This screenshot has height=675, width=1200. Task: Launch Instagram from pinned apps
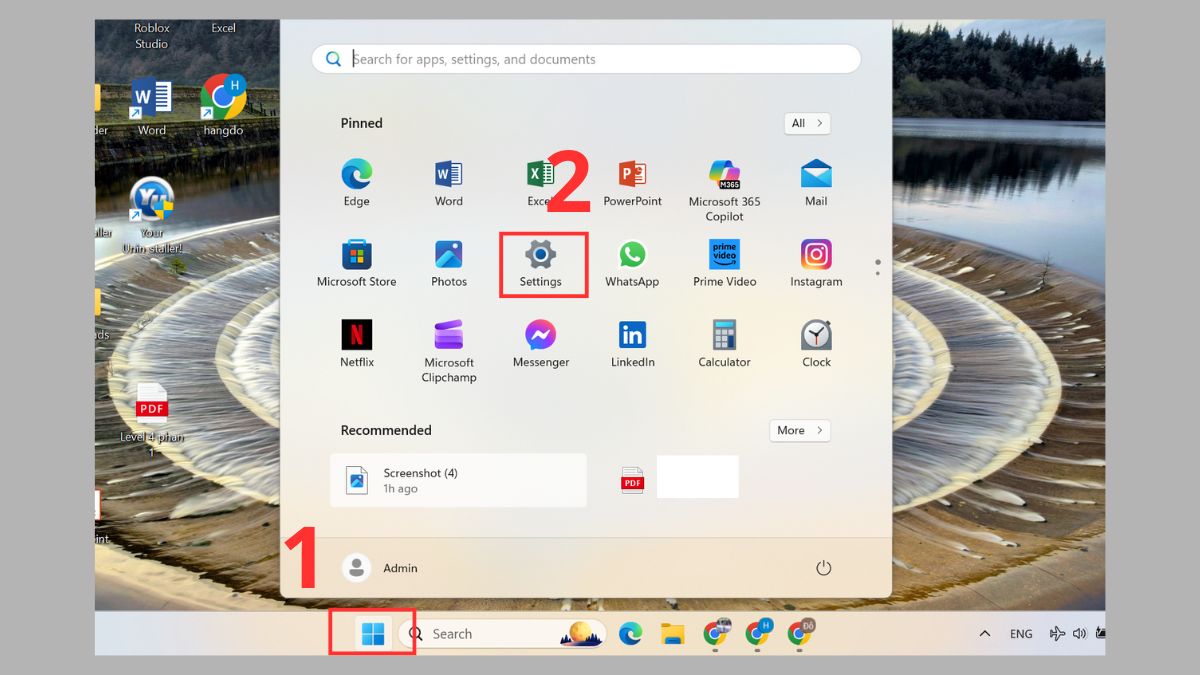pyautogui.click(x=816, y=264)
